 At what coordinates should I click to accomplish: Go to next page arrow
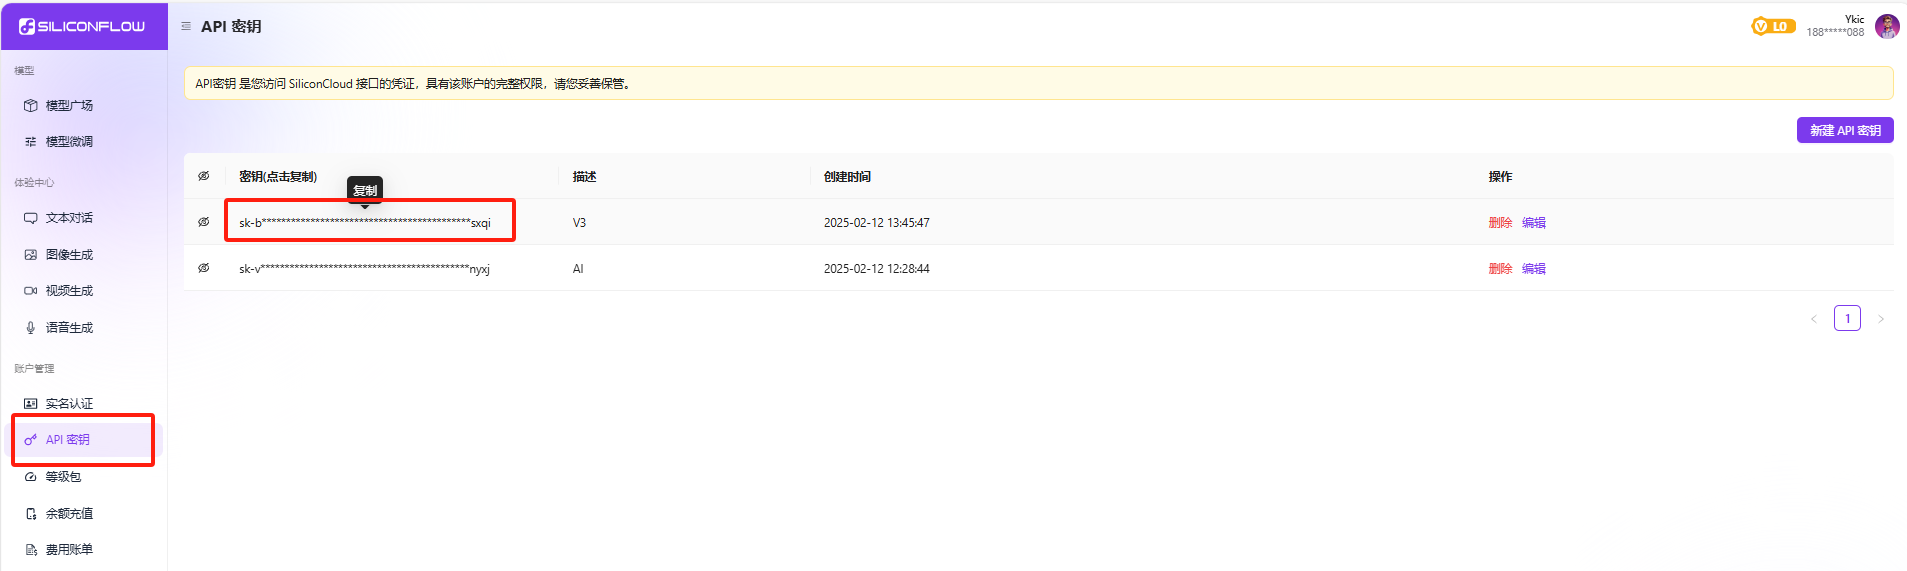pyautogui.click(x=1881, y=319)
